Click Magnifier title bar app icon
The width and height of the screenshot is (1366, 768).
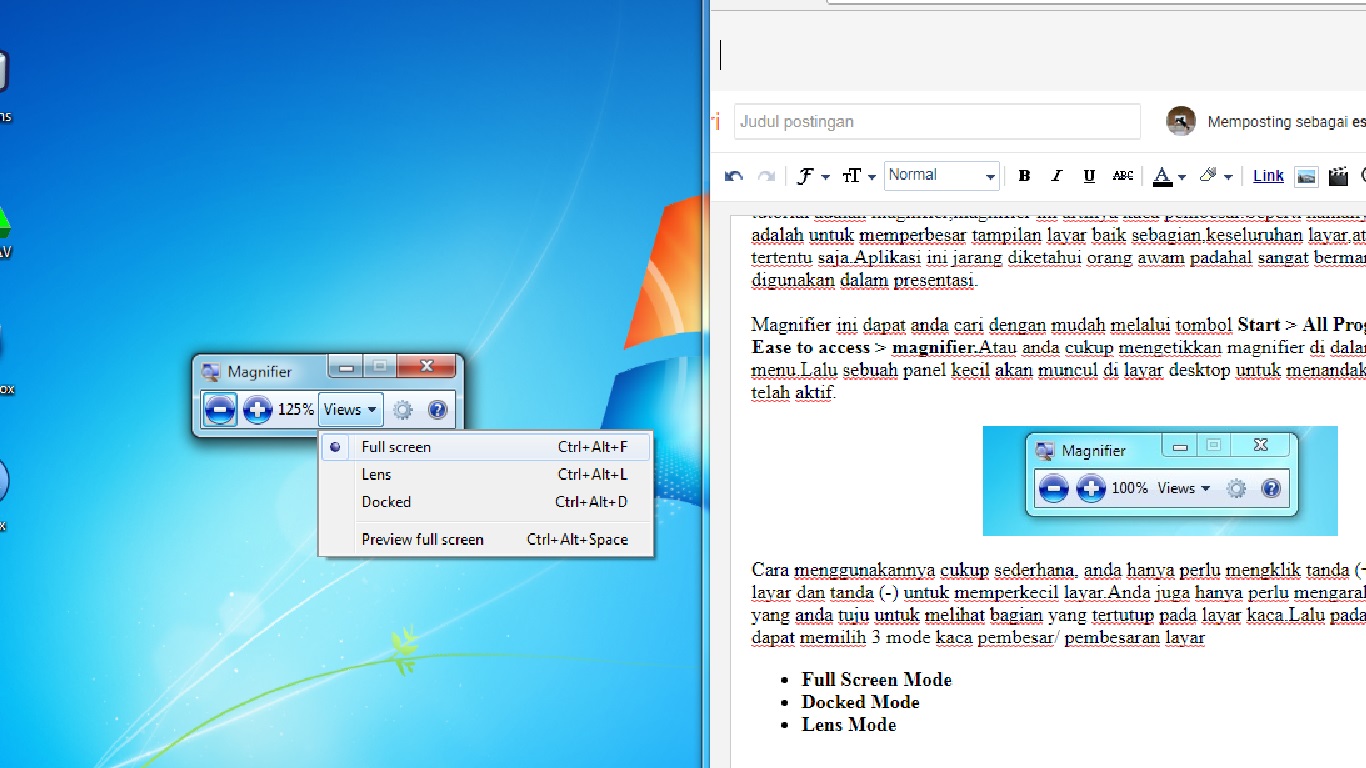point(210,372)
